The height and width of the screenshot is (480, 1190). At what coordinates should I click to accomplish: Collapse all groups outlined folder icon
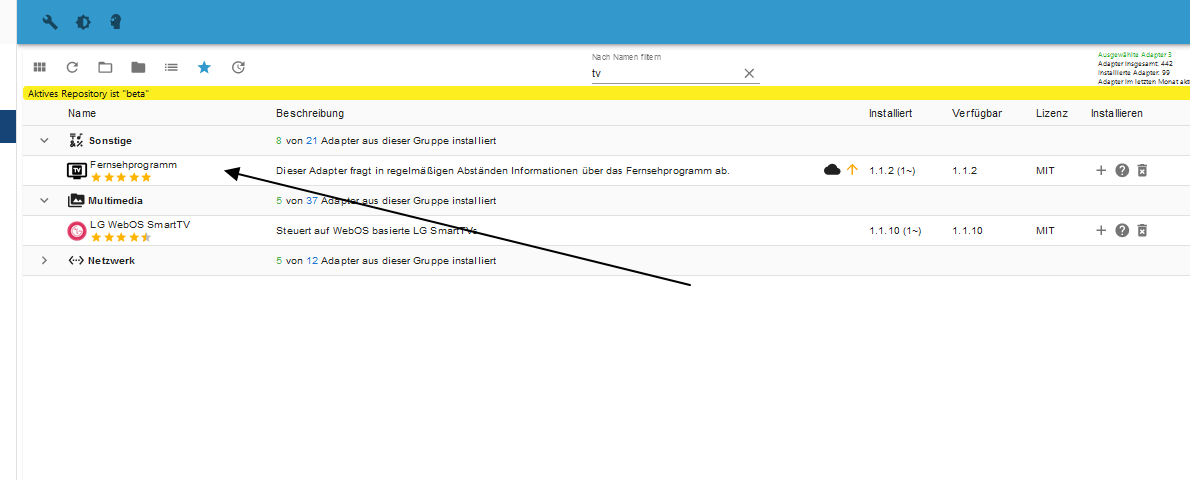coord(105,68)
